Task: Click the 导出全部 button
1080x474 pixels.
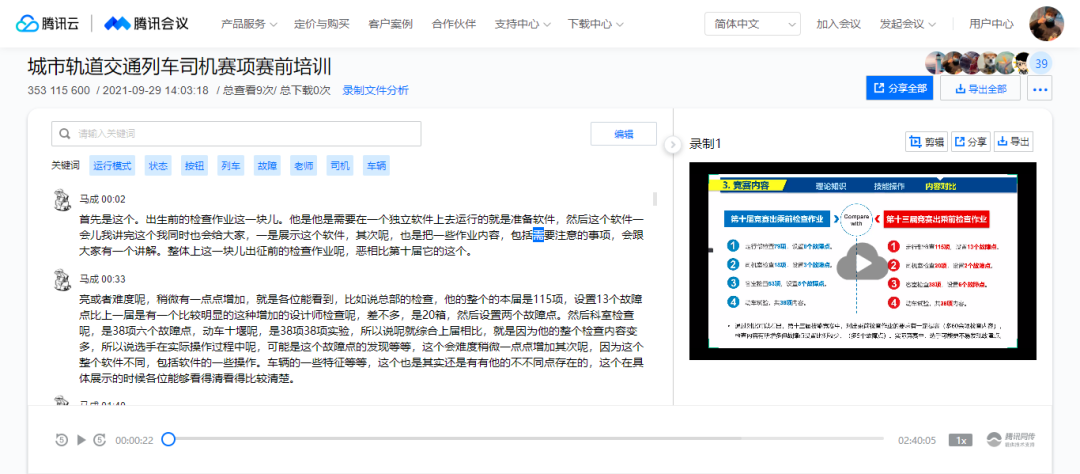Action: [x=981, y=88]
